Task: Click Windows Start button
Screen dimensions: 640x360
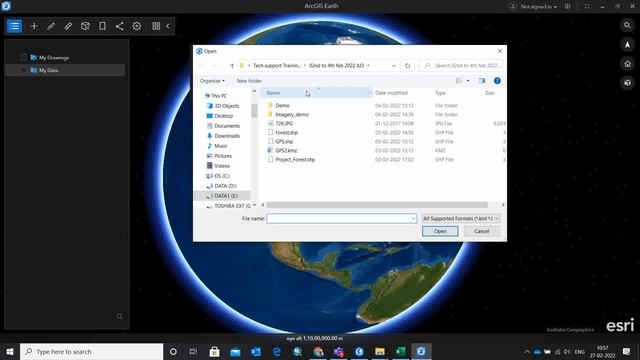Action: click(10, 351)
